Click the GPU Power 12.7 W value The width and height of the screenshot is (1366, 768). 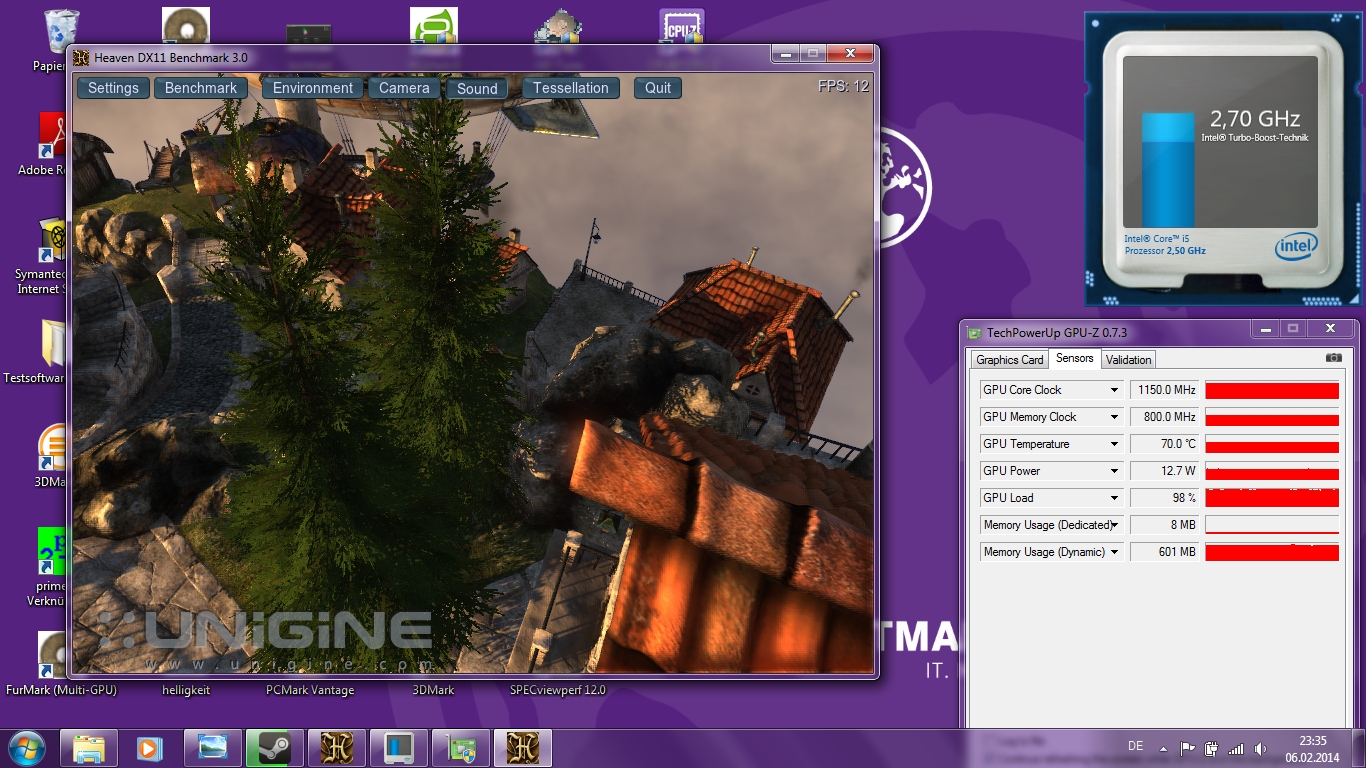click(1164, 471)
